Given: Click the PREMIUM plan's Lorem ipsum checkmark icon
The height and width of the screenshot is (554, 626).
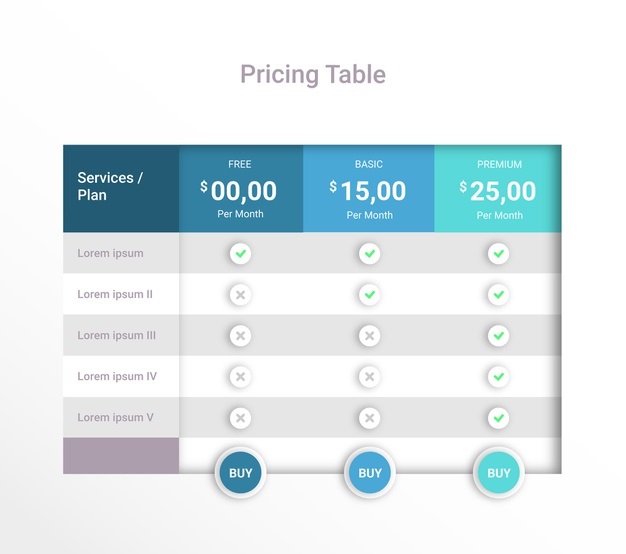Looking at the screenshot, I should click(498, 253).
